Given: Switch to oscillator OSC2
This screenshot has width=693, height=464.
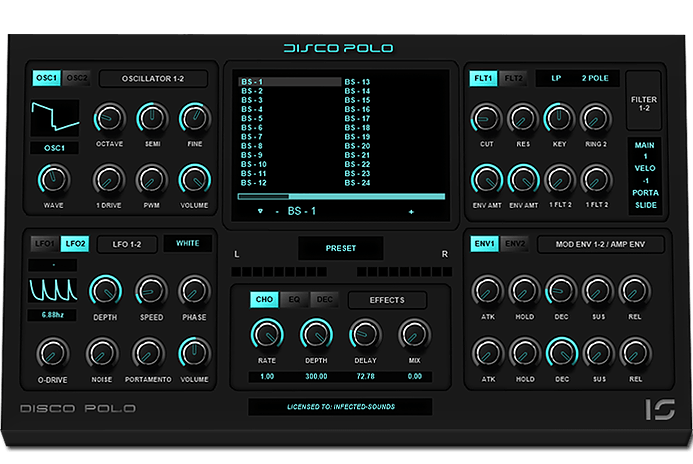Looking at the screenshot, I should coord(78,78).
